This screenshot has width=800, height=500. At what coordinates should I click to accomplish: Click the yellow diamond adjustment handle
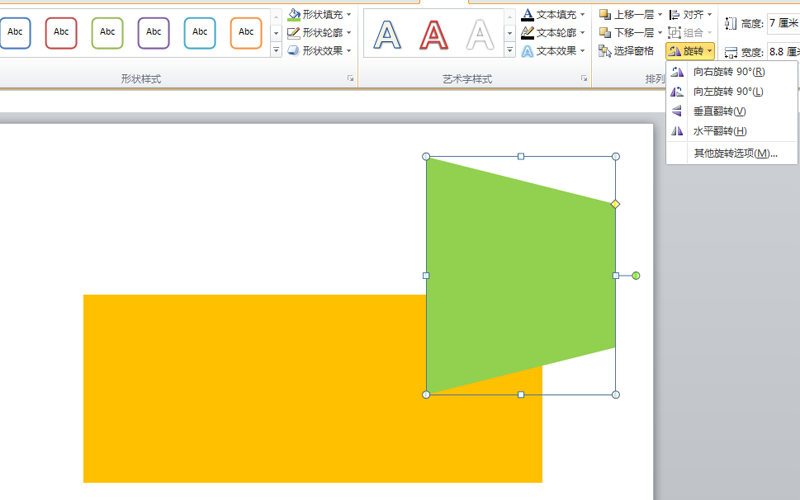pyautogui.click(x=615, y=204)
